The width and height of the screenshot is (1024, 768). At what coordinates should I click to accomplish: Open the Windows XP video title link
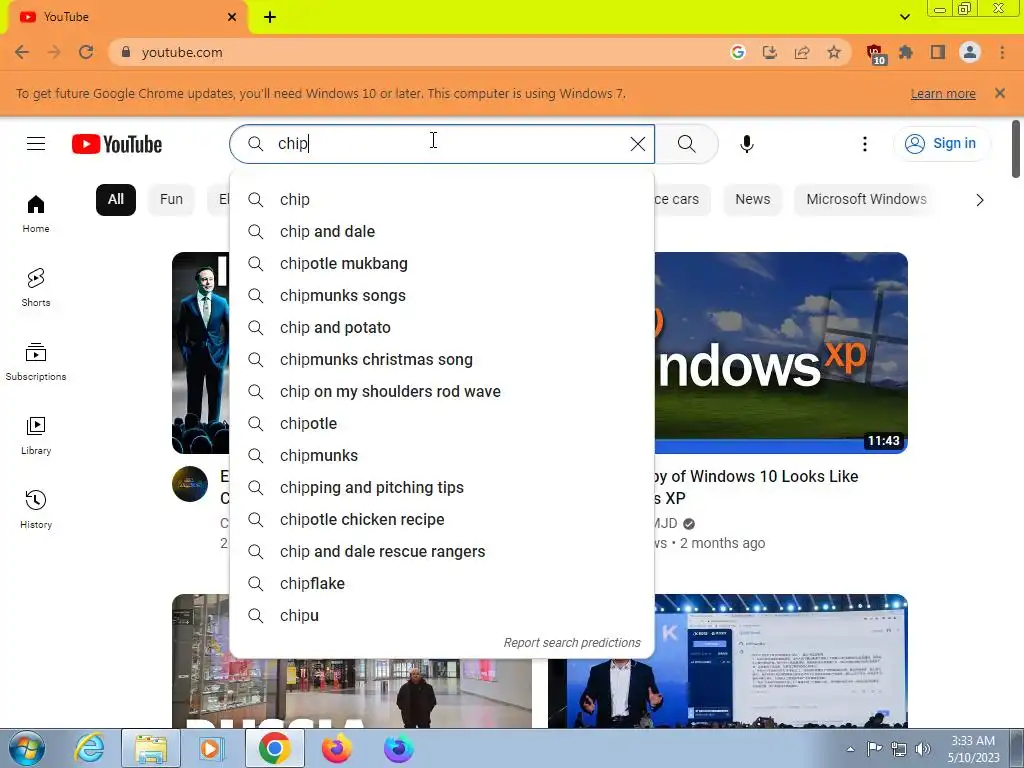point(756,487)
